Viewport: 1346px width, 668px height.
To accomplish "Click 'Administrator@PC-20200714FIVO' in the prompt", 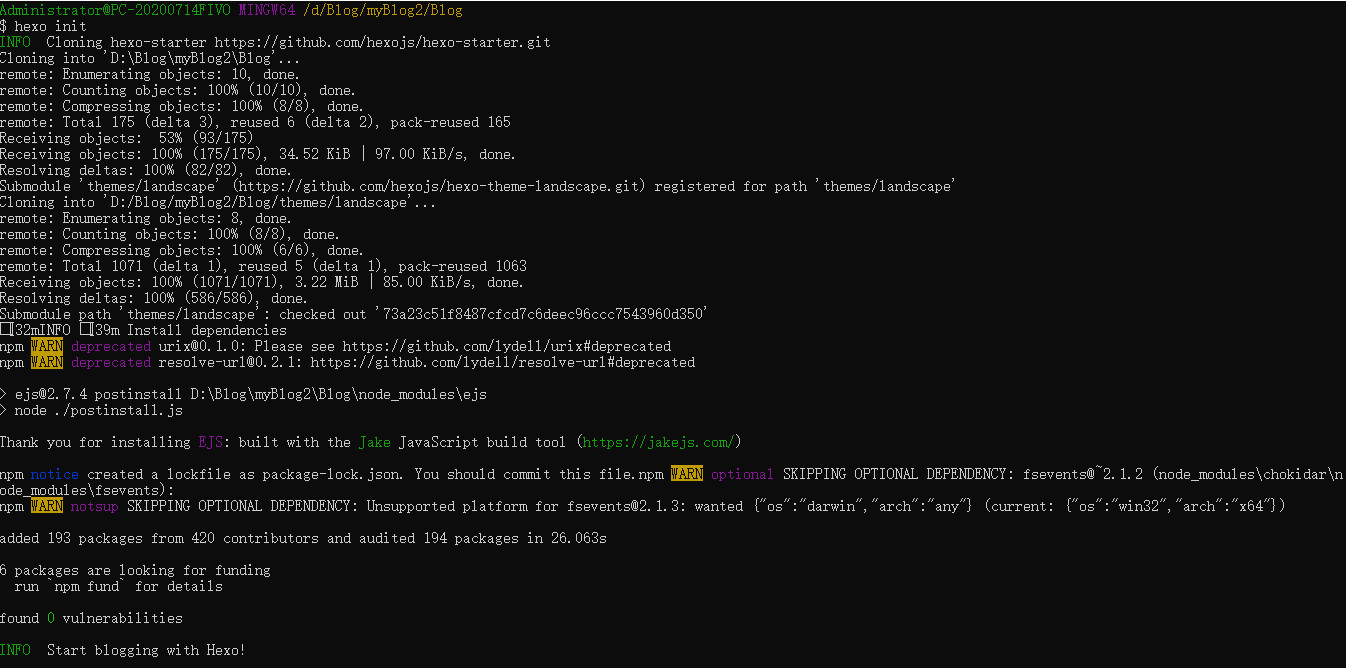I will [115, 10].
